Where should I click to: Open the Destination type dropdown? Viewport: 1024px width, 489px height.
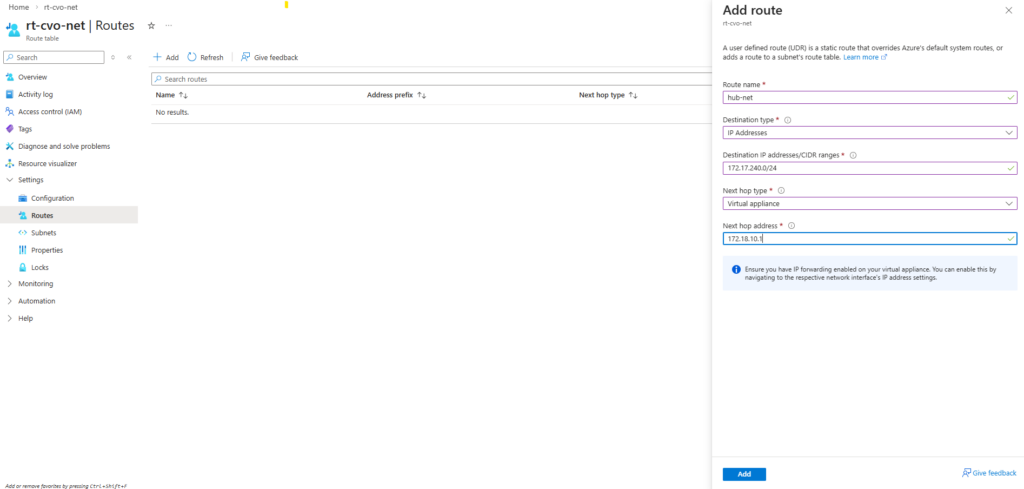coord(870,133)
